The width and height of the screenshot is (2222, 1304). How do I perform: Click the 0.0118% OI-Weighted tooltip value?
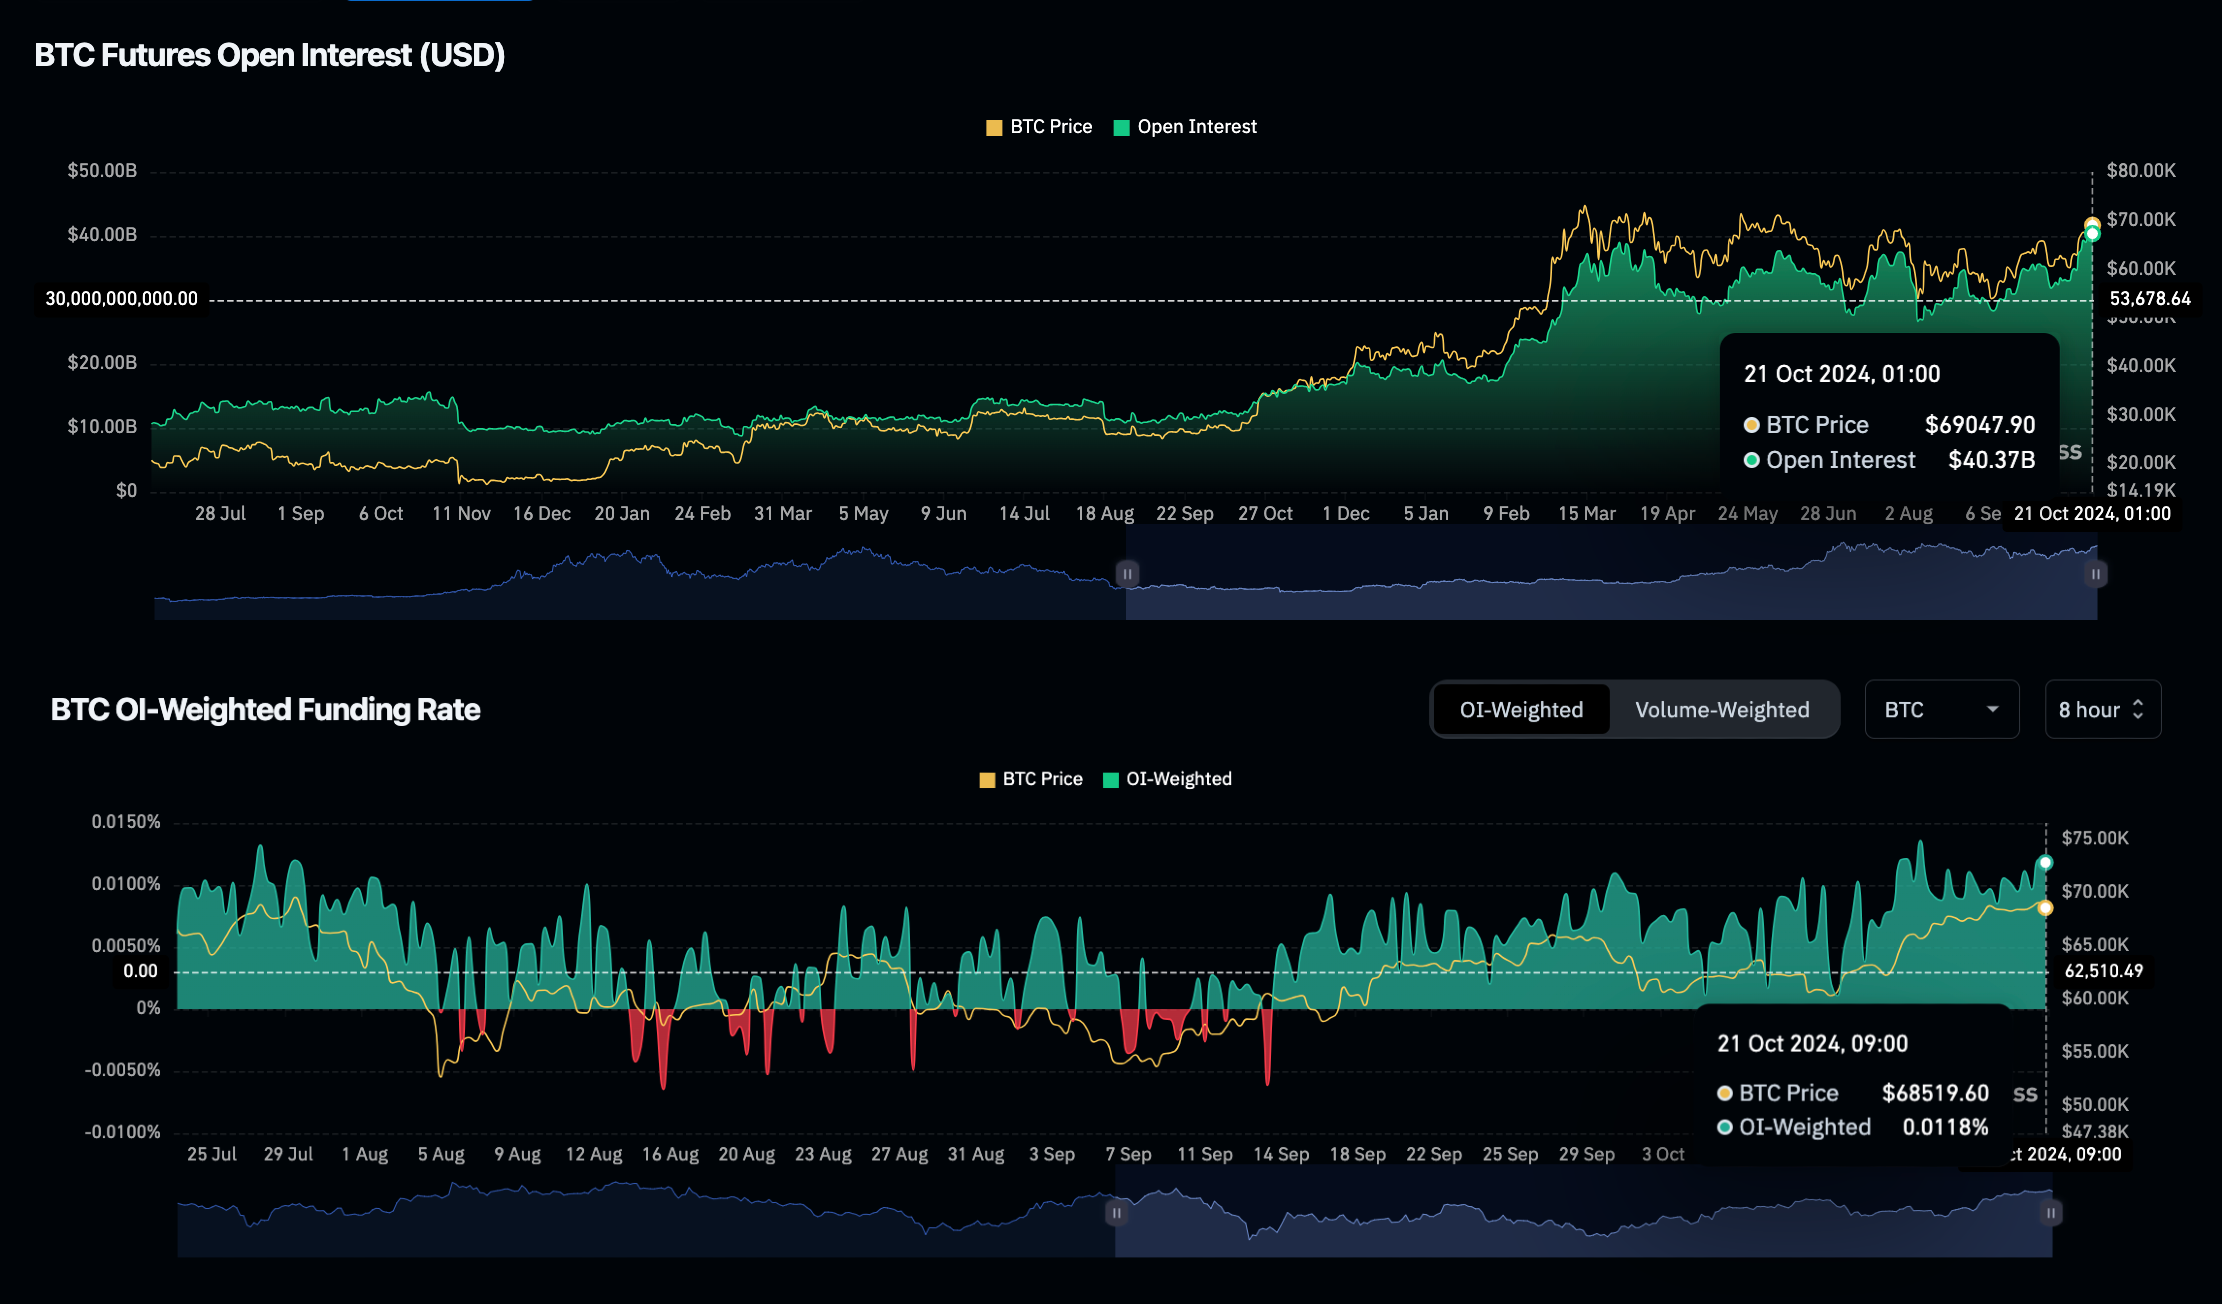pos(1945,1127)
